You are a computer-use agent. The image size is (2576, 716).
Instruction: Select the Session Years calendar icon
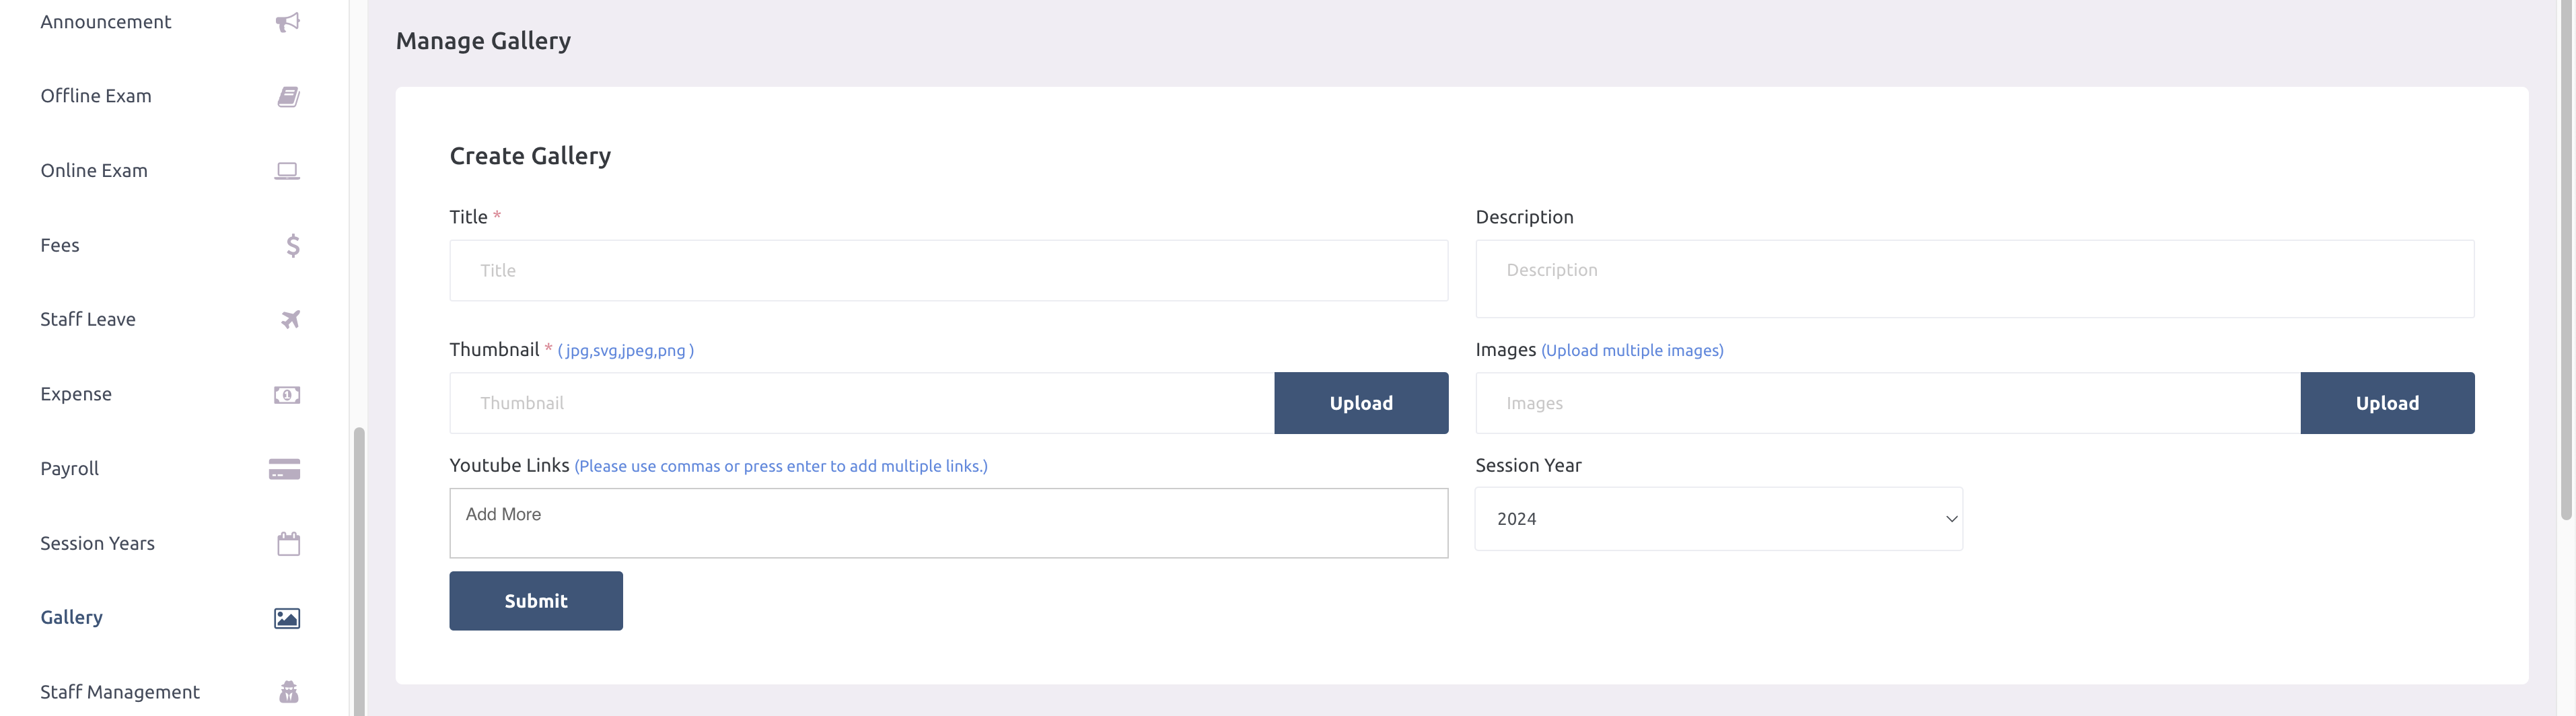point(287,543)
